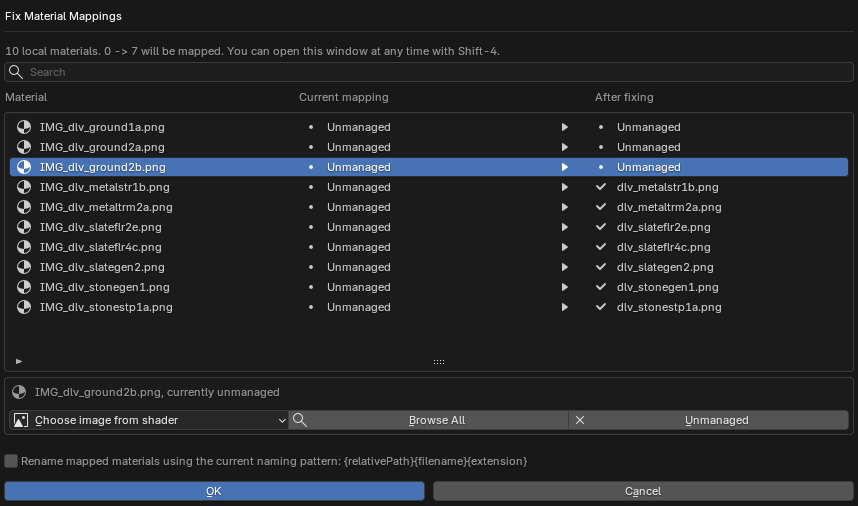Select IMG_dlv_metalstr1b.png material row
The height and width of the screenshot is (506, 858).
429,187
